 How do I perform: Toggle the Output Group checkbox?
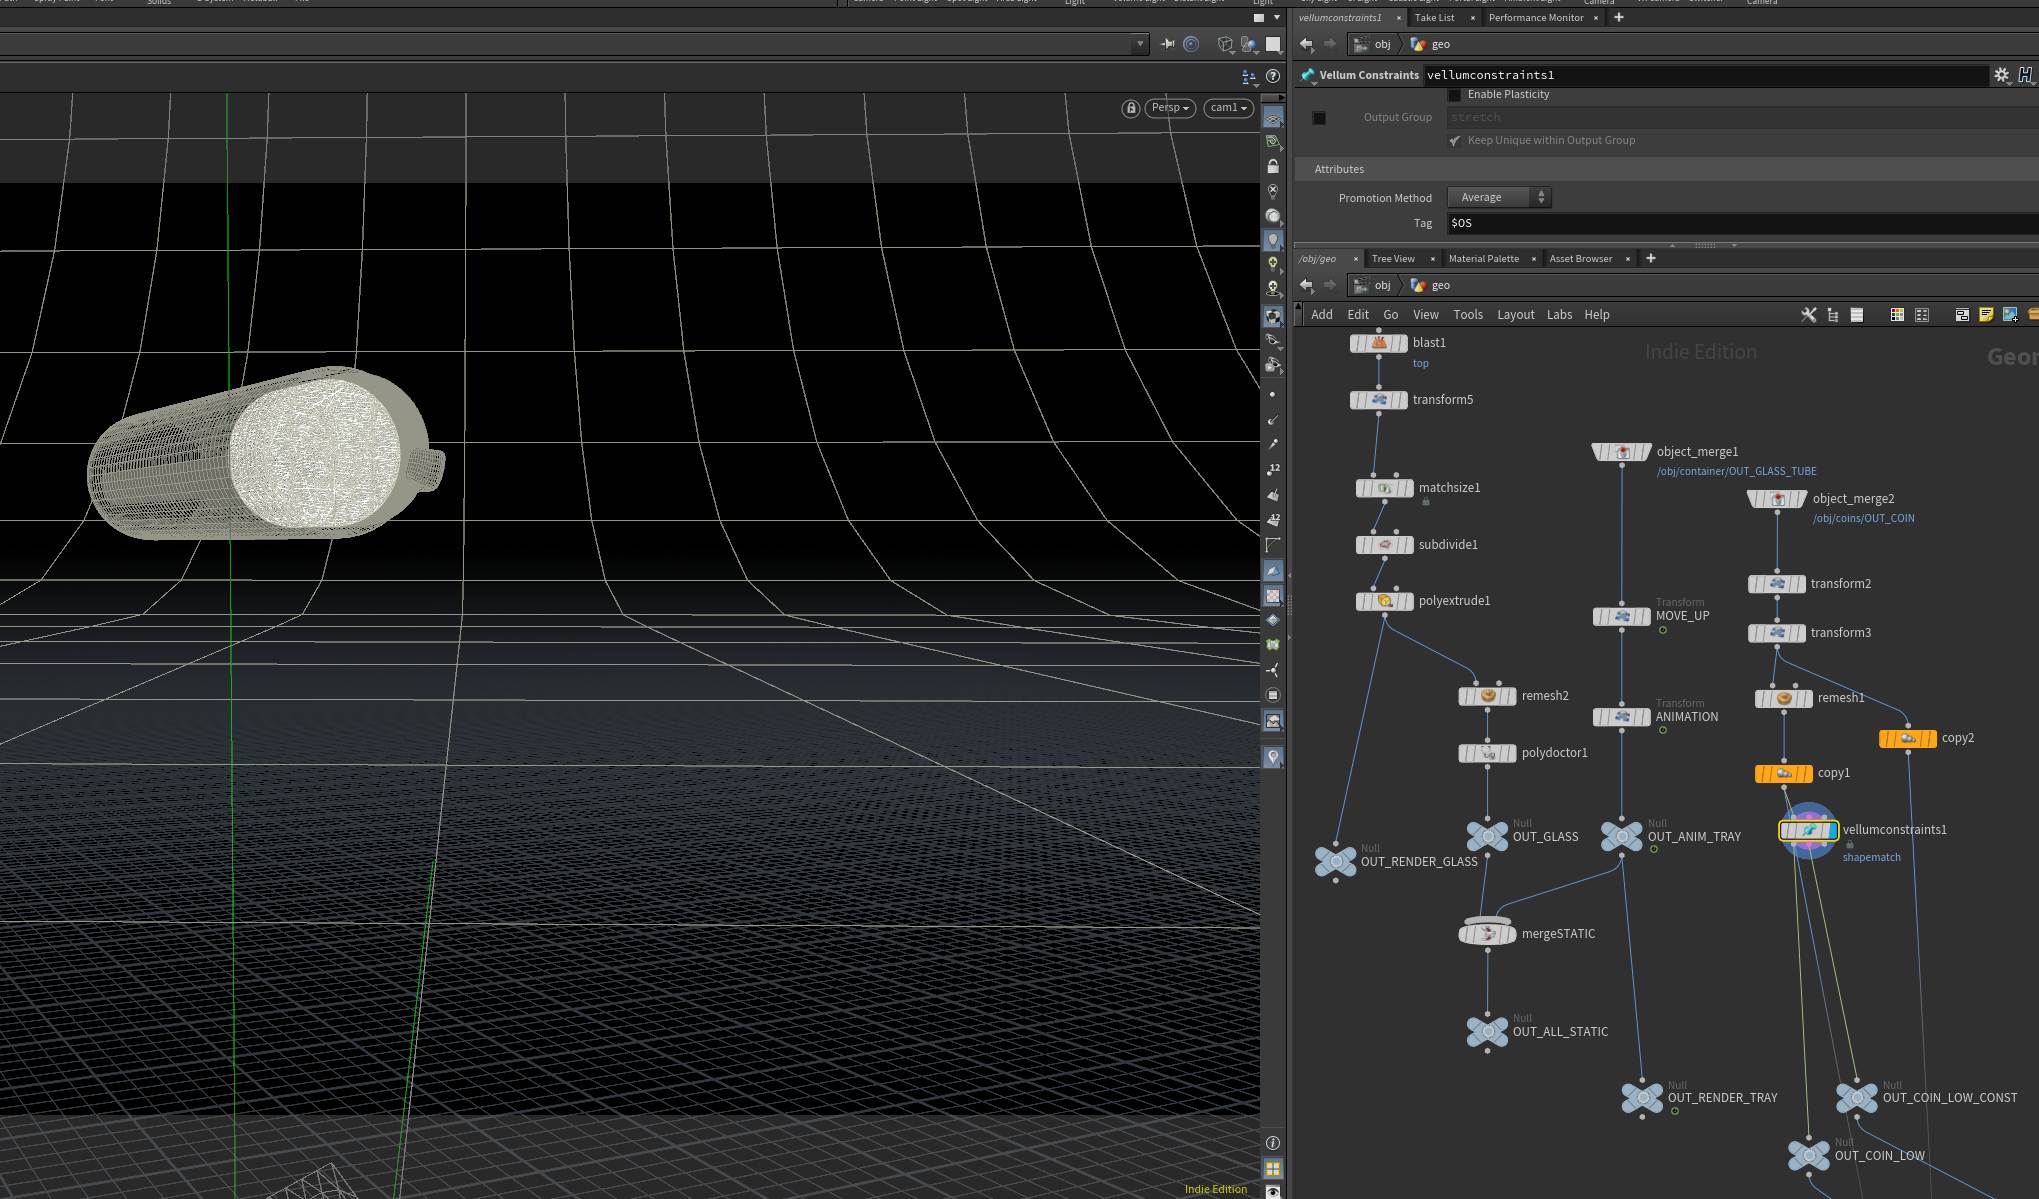pyautogui.click(x=1319, y=118)
